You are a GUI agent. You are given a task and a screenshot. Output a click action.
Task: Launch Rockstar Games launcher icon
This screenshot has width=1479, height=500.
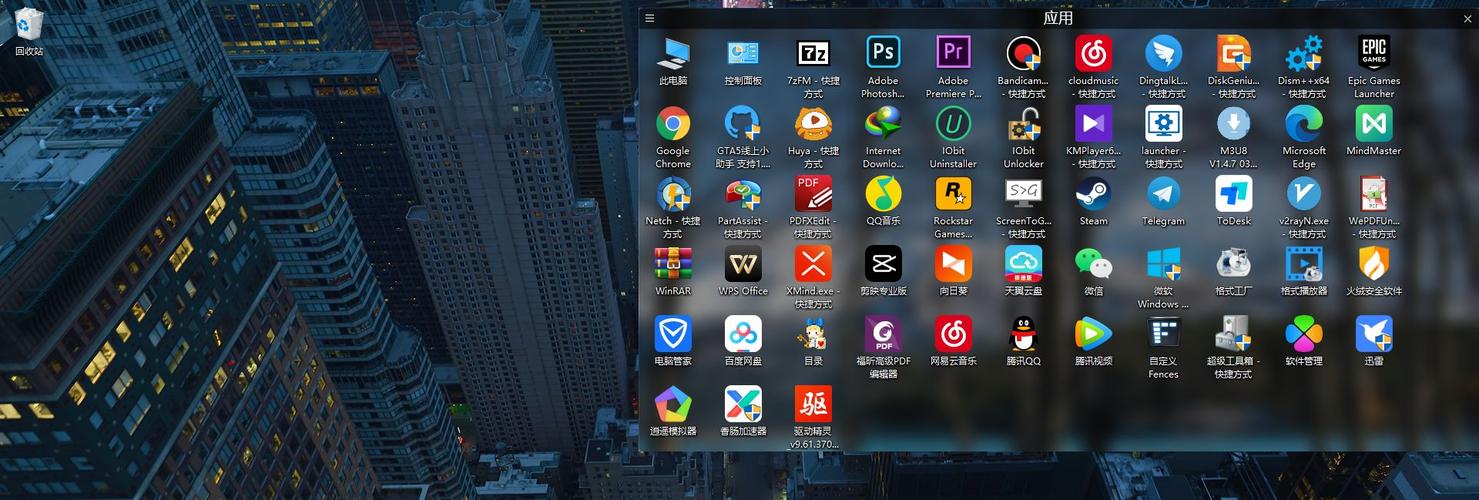[x=953, y=194]
